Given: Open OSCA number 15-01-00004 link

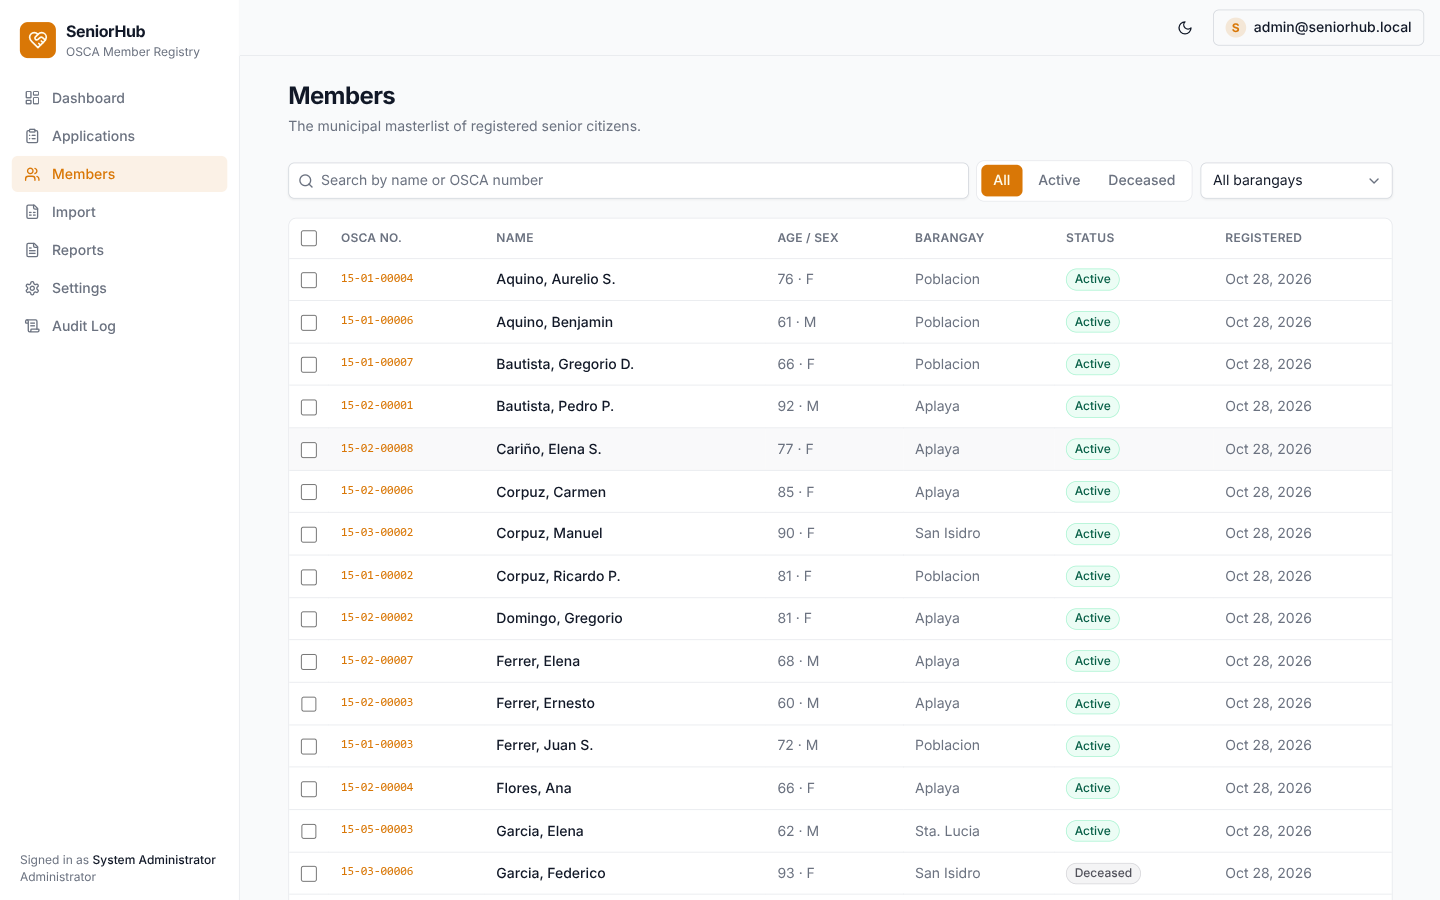Looking at the screenshot, I should [377, 279].
